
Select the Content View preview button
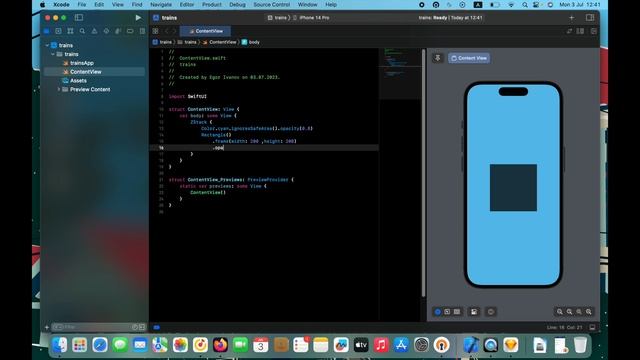469,58
